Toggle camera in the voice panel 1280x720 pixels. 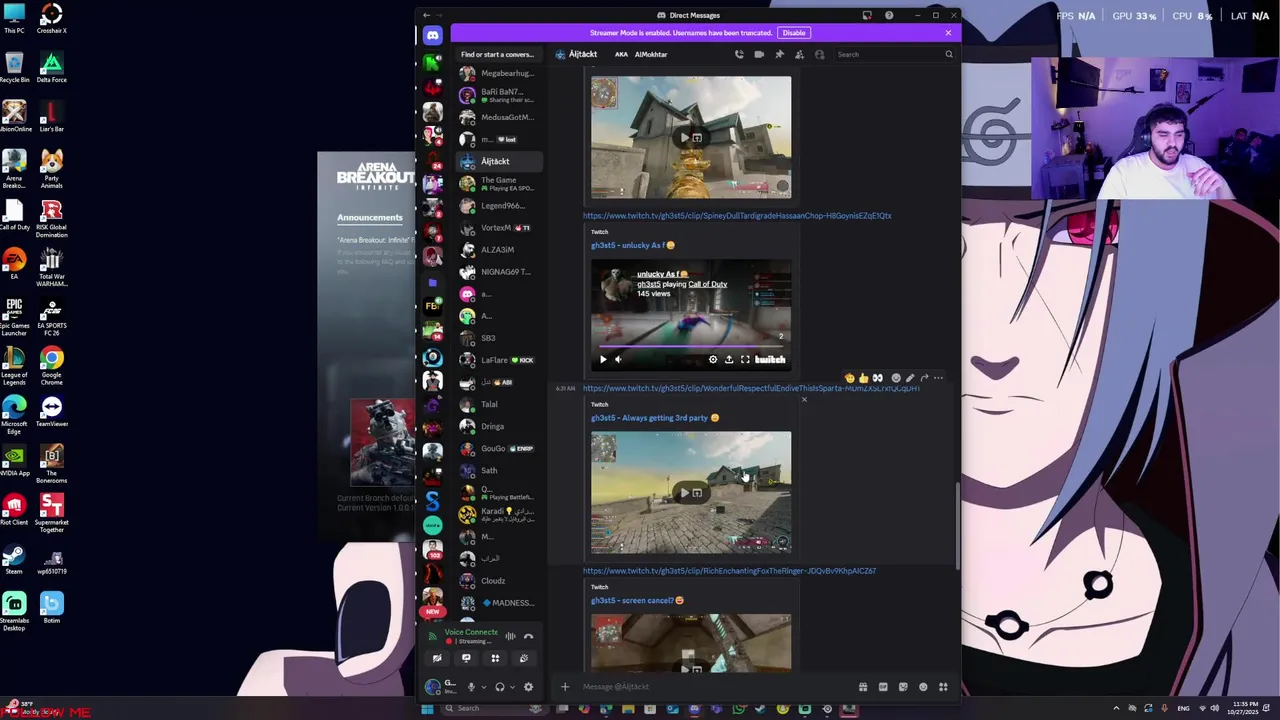[437, 658]
